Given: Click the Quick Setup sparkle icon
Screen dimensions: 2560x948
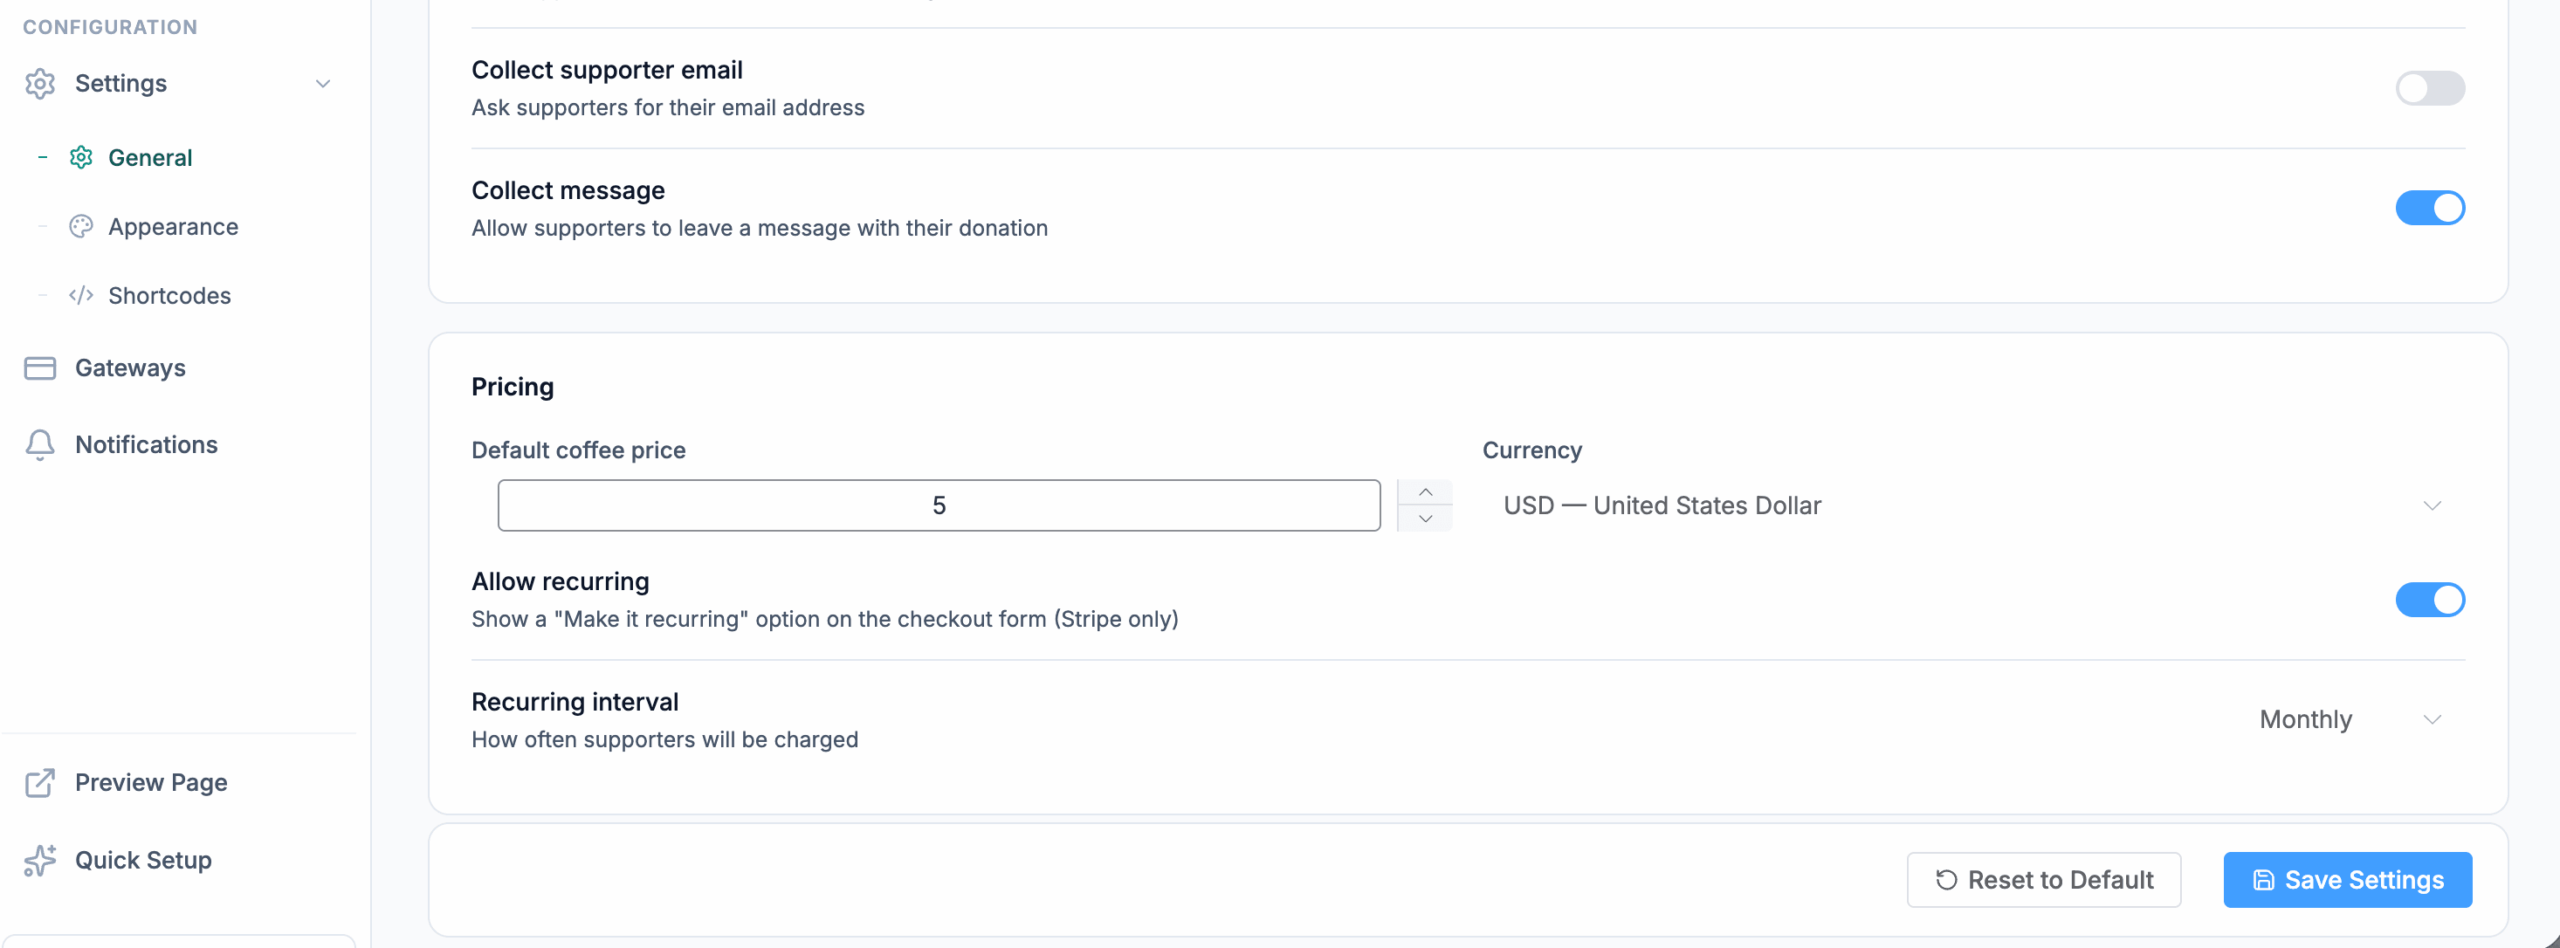Looking at the screenshot, I should click(40, 860).
